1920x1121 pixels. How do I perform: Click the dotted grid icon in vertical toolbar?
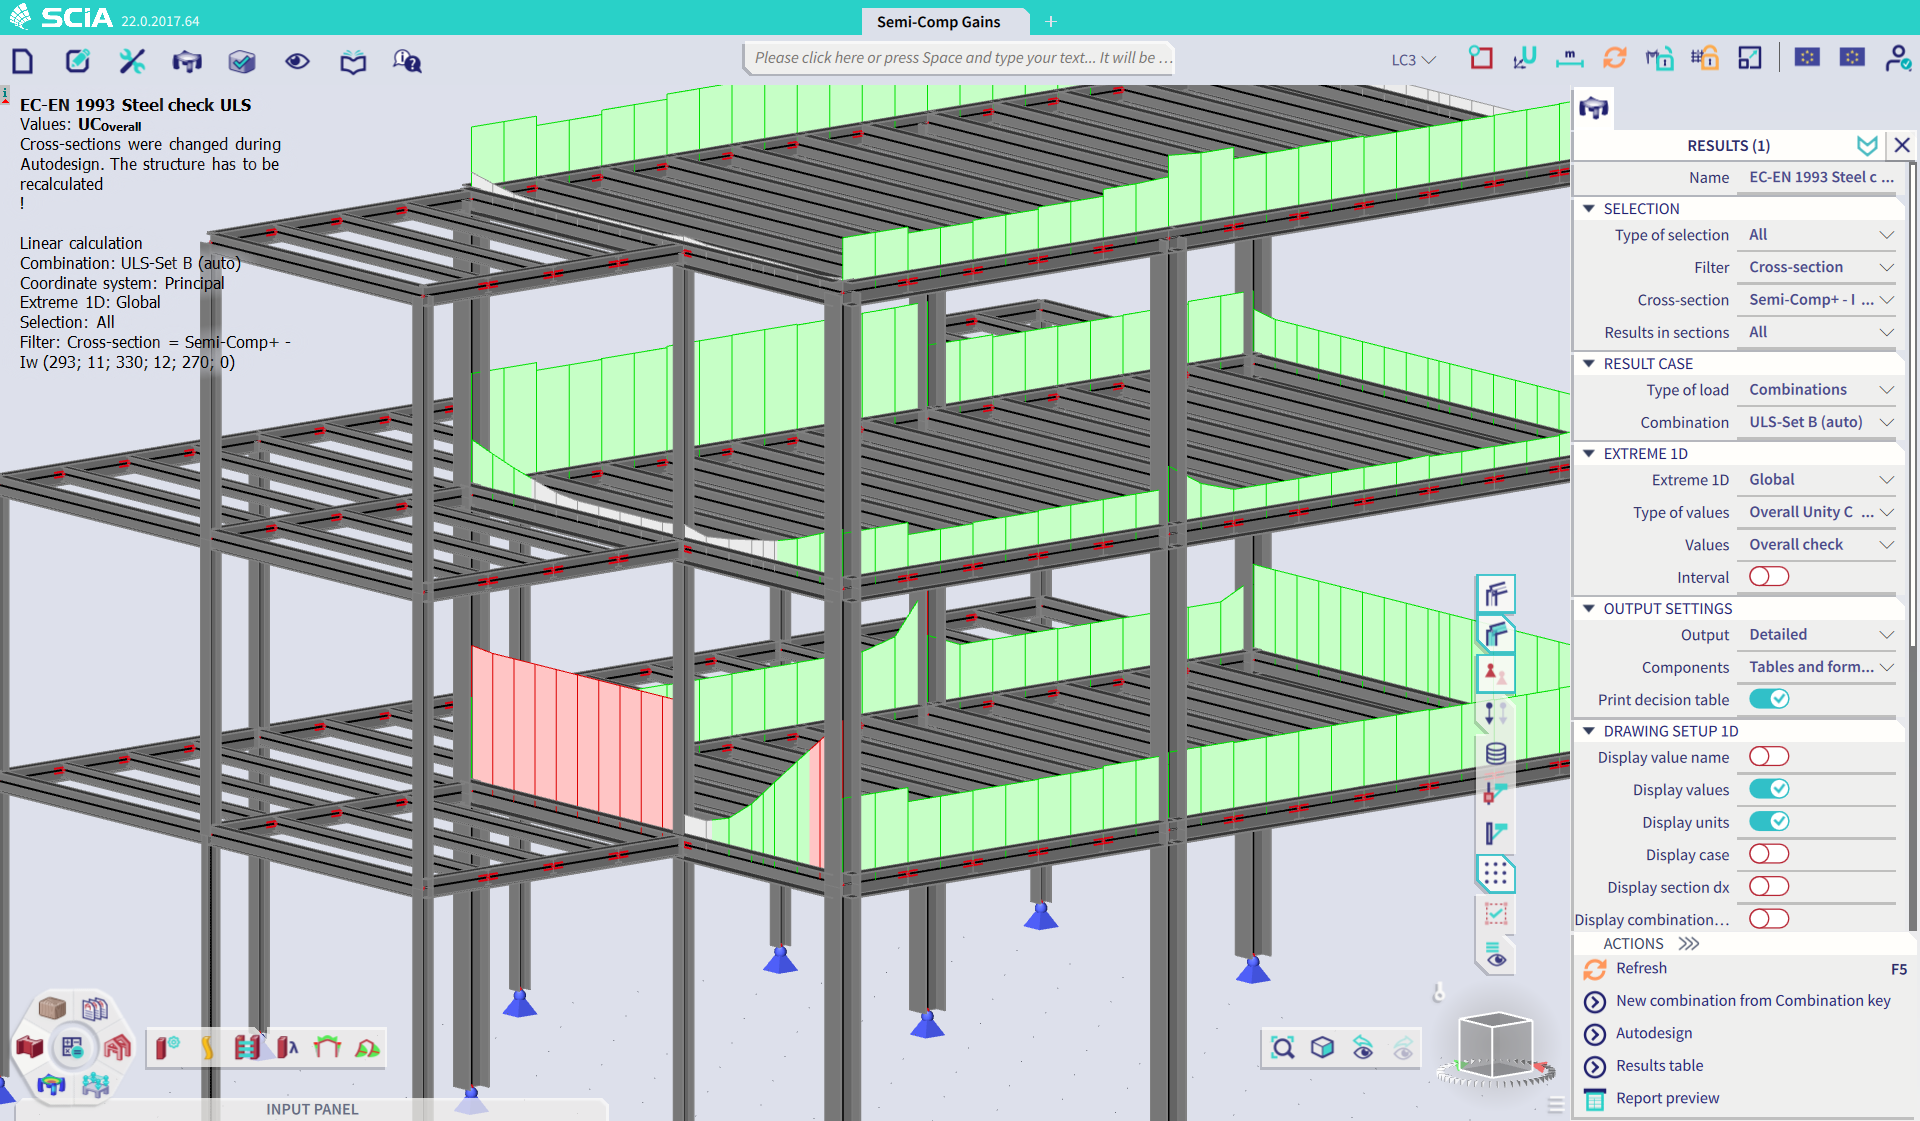(x=1495, y=875)
